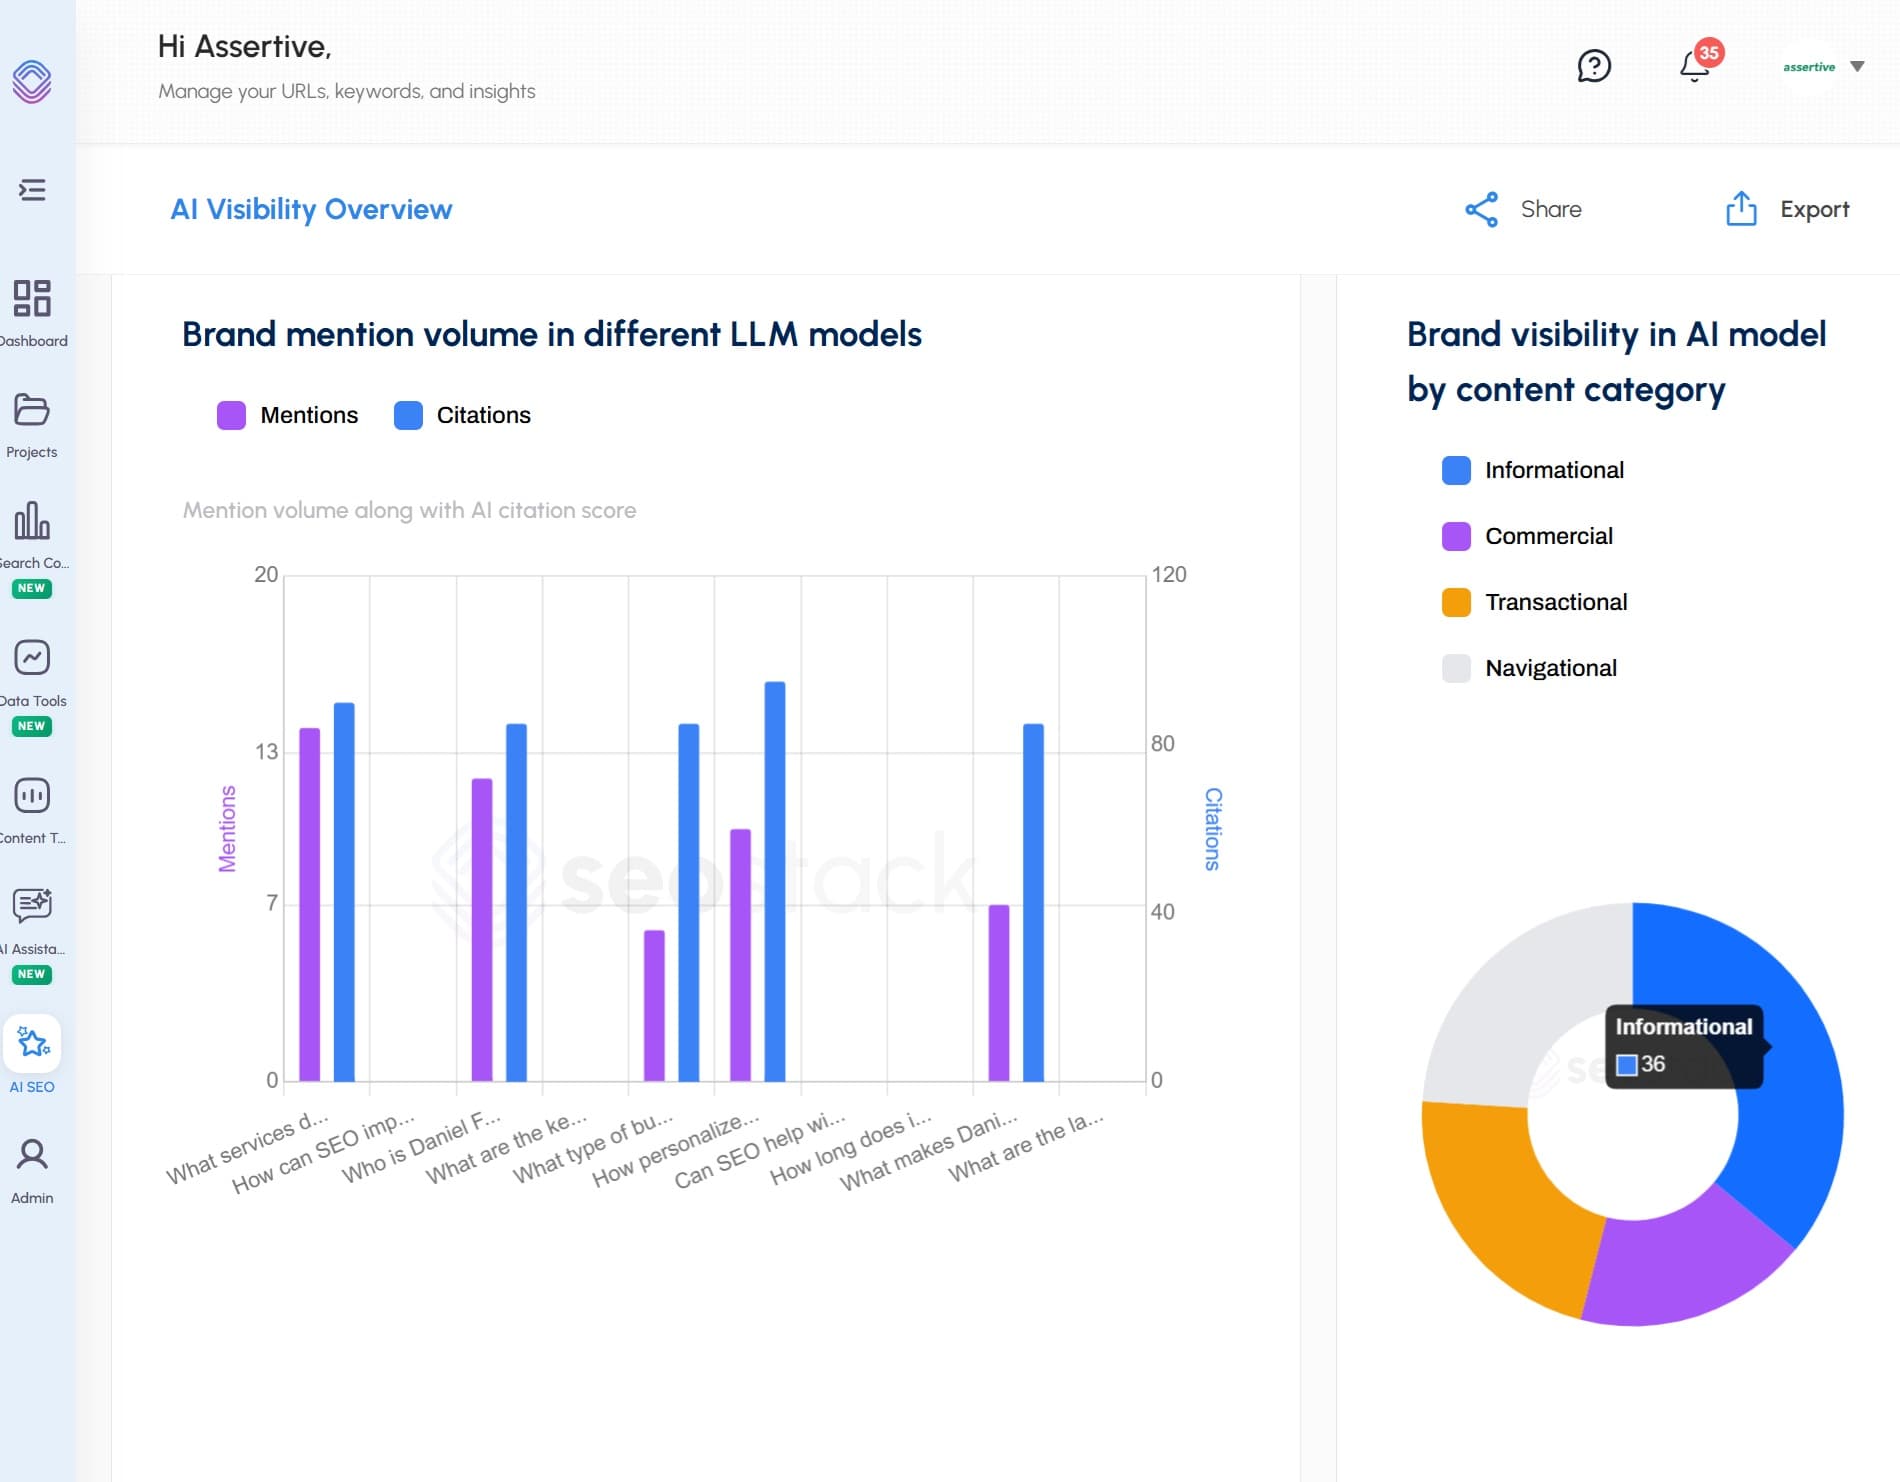
Task: Click 'Mention volume along with AI citation score'
Action: click(409, 510)
